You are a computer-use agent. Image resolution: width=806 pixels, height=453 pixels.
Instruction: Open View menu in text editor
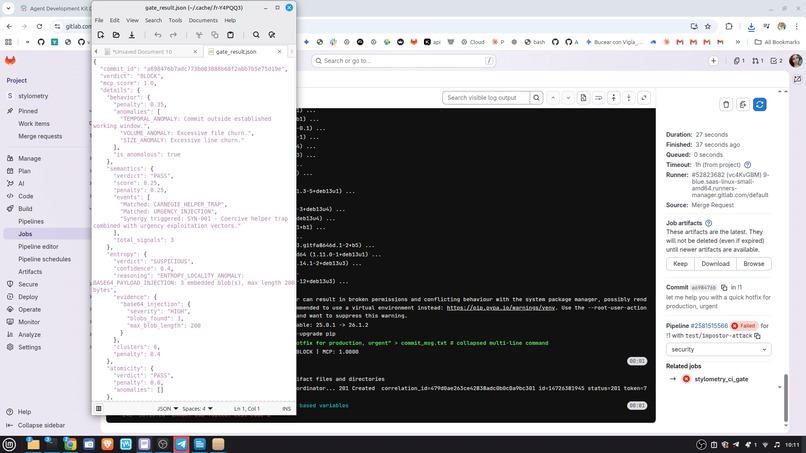tap(133, 21)
